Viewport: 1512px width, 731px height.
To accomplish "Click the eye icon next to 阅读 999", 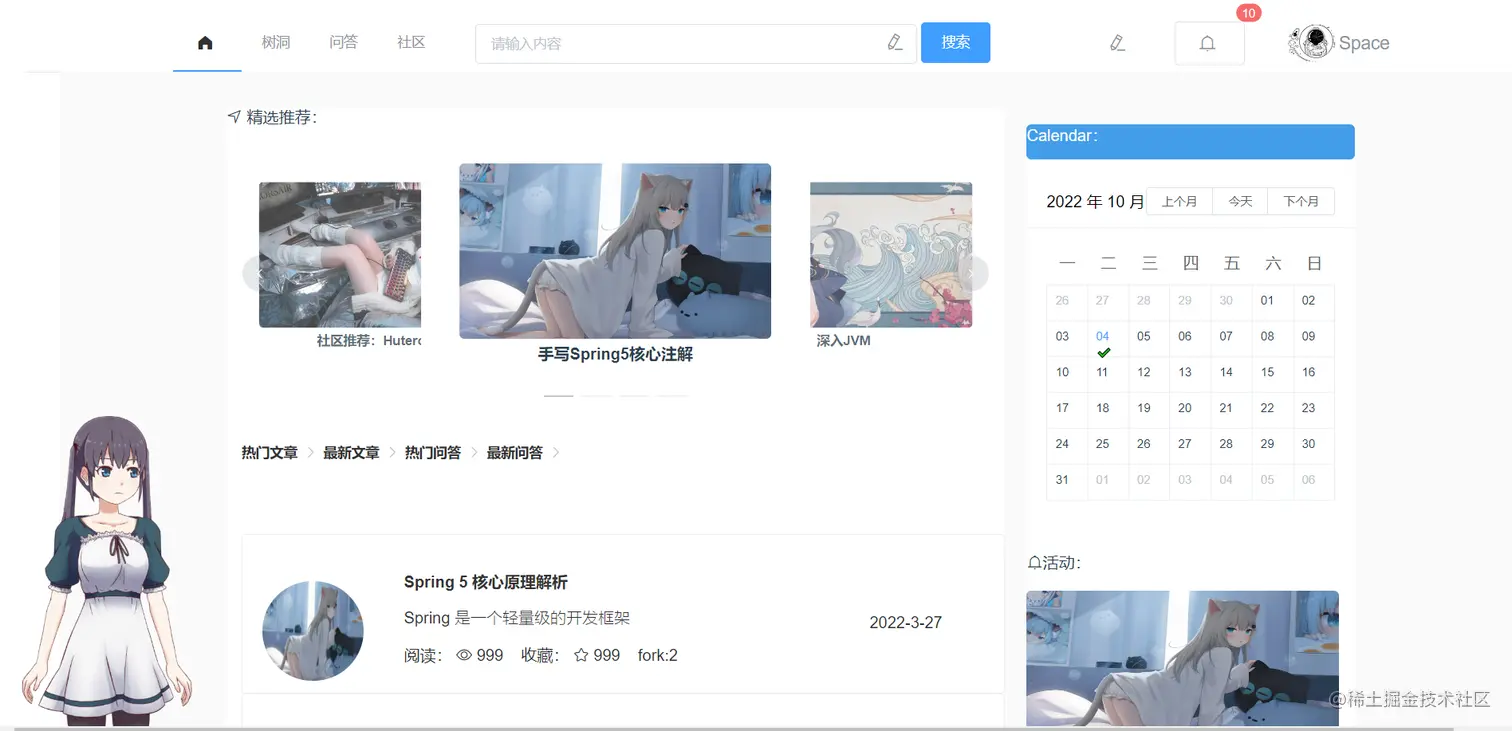I will (x=463, y=655).
